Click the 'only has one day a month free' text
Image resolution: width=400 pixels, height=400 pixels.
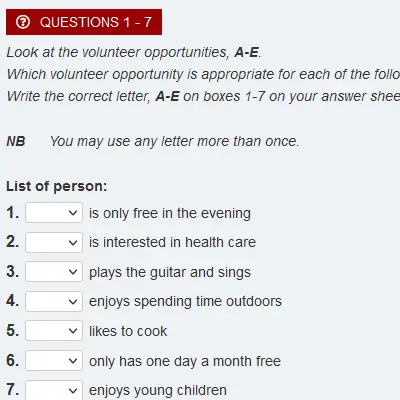pyautogui.click(x=185, y=361)
